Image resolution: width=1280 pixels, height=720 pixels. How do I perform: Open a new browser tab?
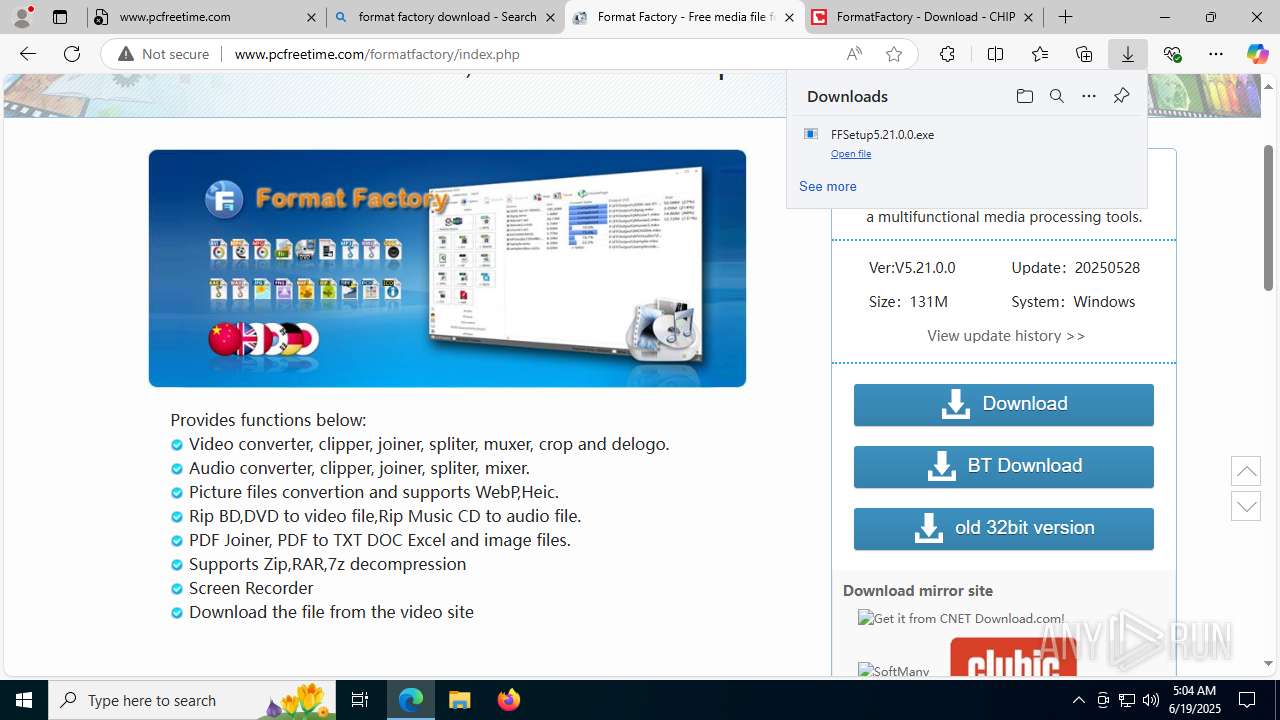click(x=1066, y=17)
